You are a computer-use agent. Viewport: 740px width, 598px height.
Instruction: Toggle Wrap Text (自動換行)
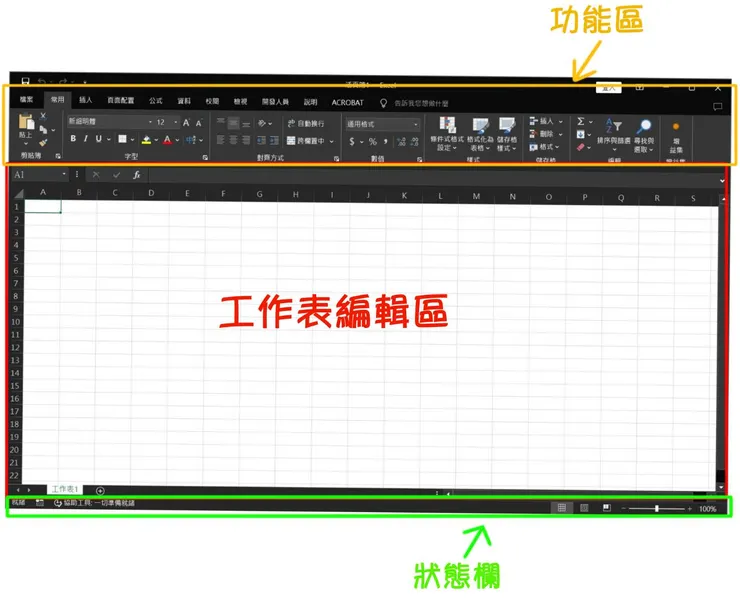306,124
